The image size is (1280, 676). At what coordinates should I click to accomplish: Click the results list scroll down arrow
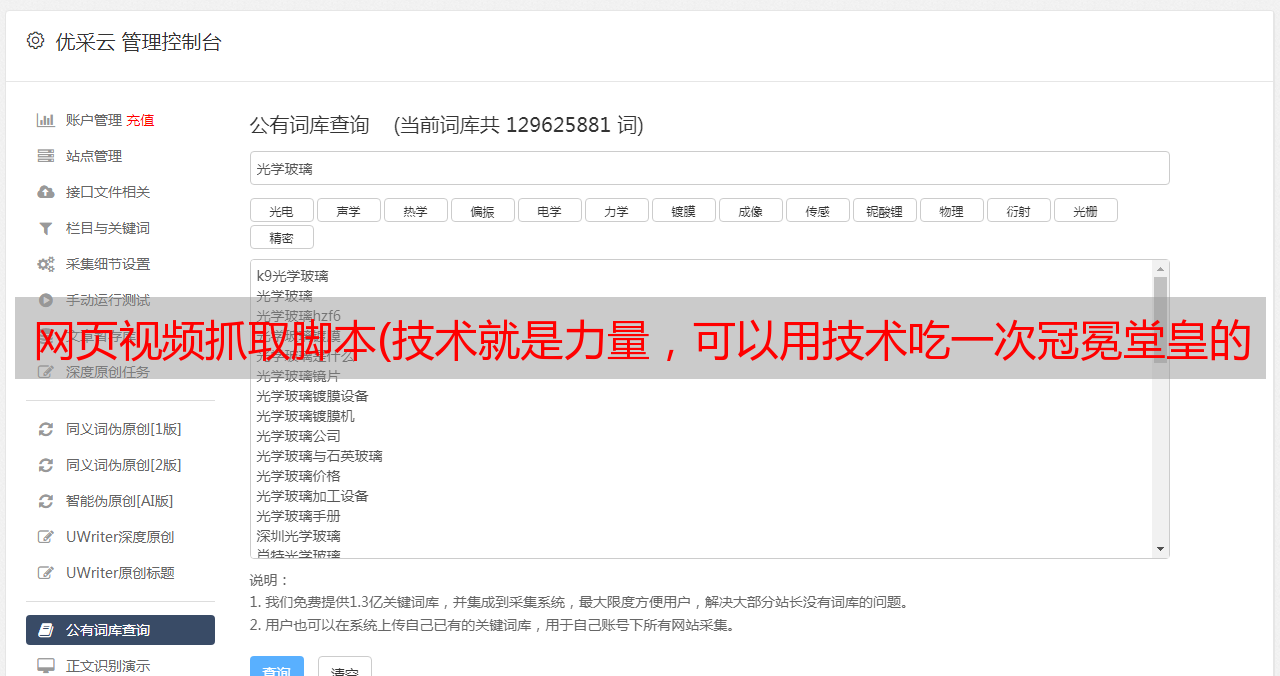1160,549
